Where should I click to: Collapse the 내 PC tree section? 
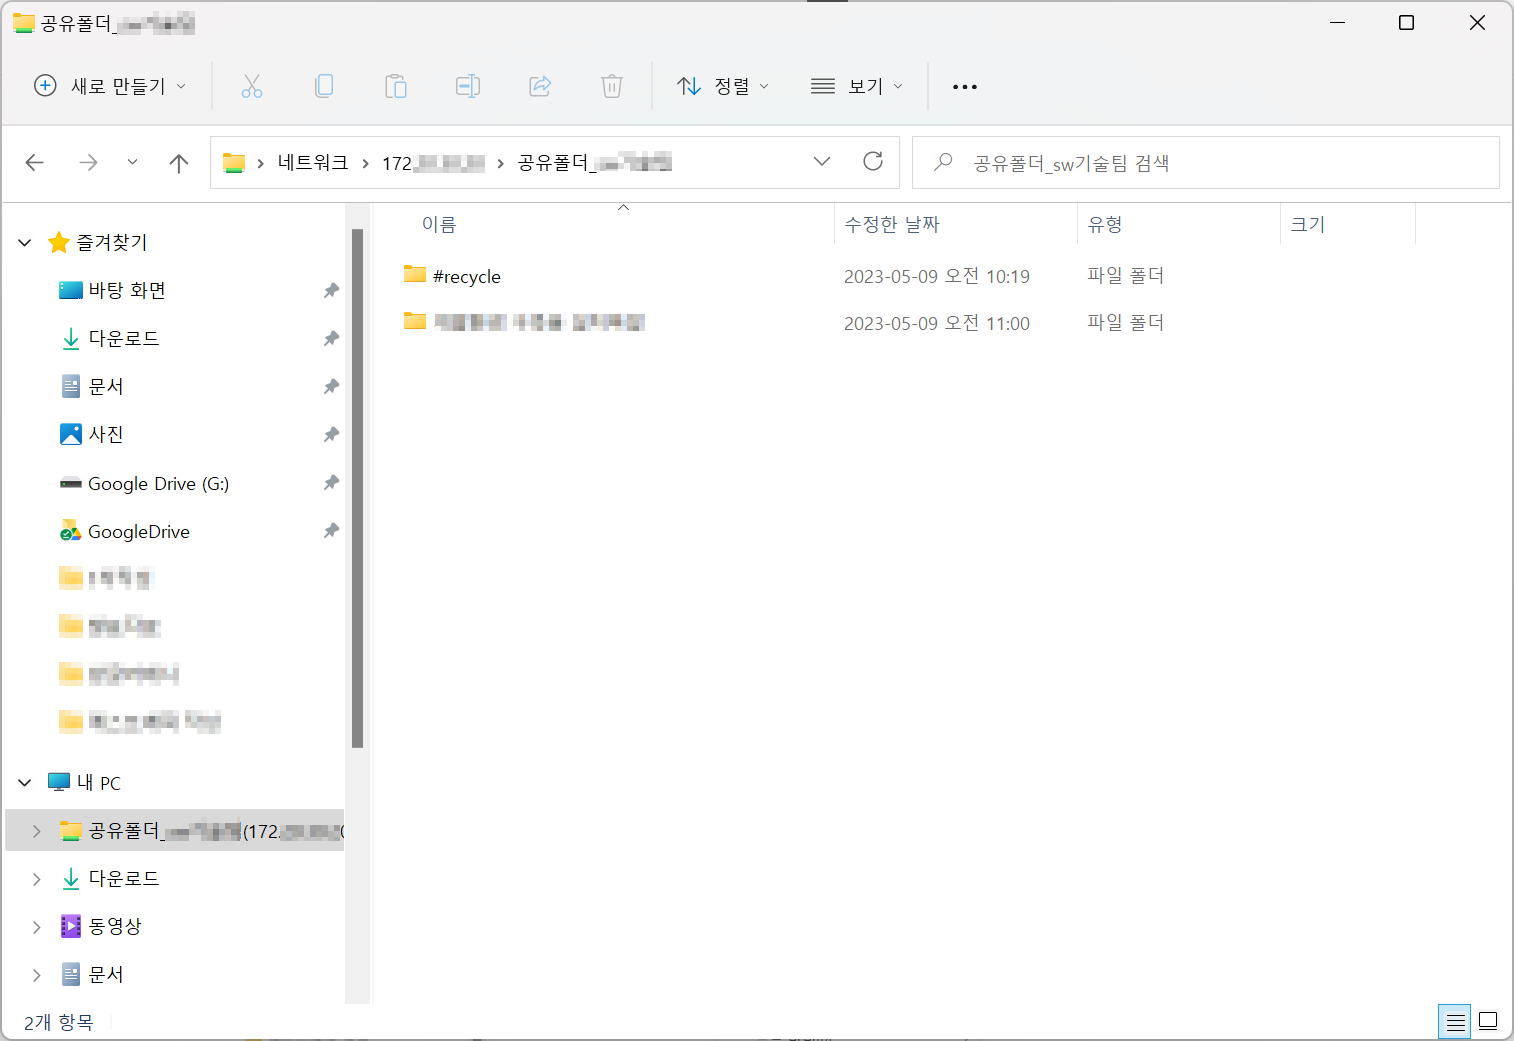25,783
